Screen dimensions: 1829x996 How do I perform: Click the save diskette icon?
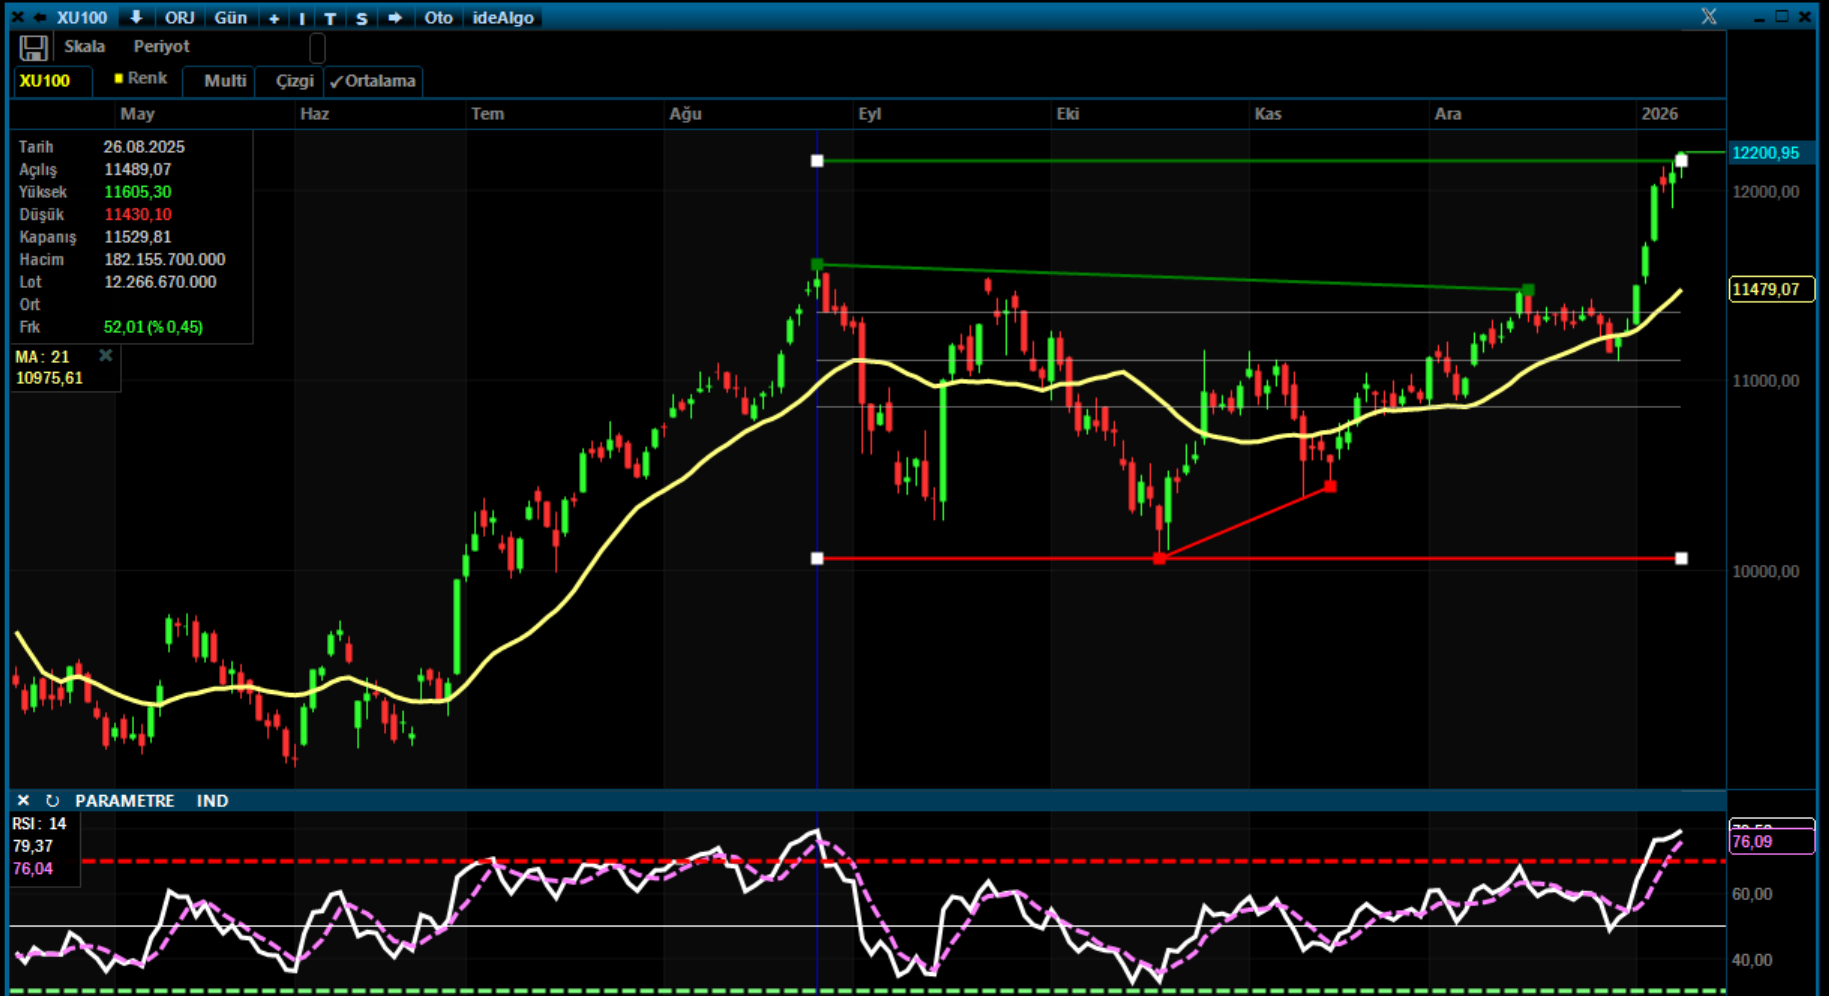33,48
